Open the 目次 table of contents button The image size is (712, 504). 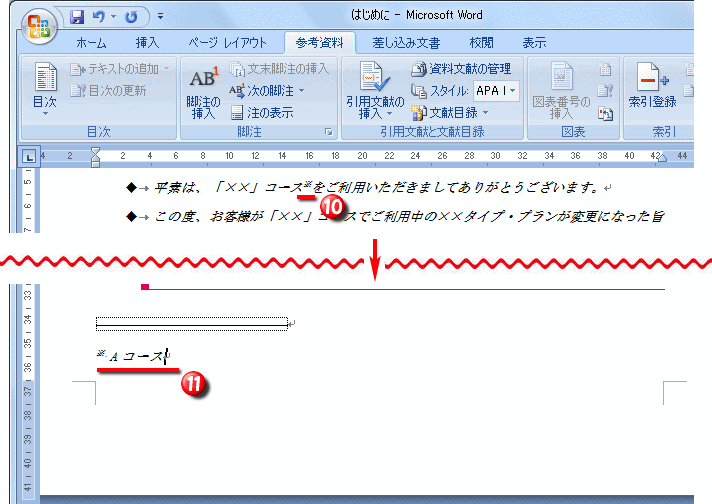pyautogui.click(x=45, y=90)
